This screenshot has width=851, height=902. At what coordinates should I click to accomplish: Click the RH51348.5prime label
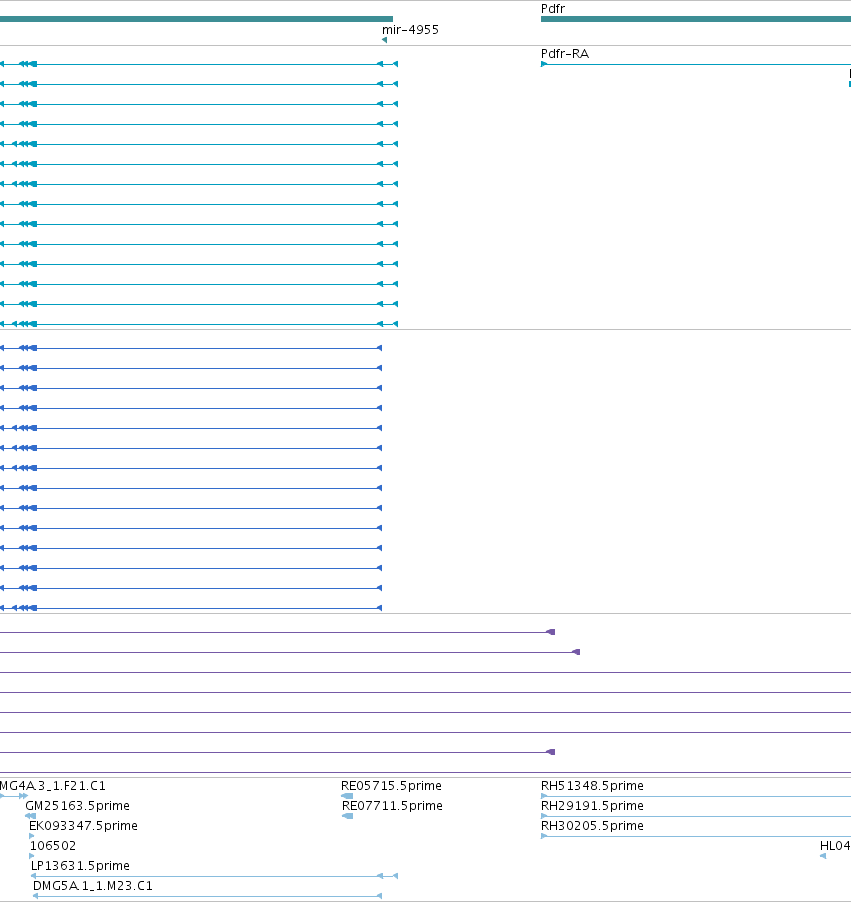(x=592, y=786)
